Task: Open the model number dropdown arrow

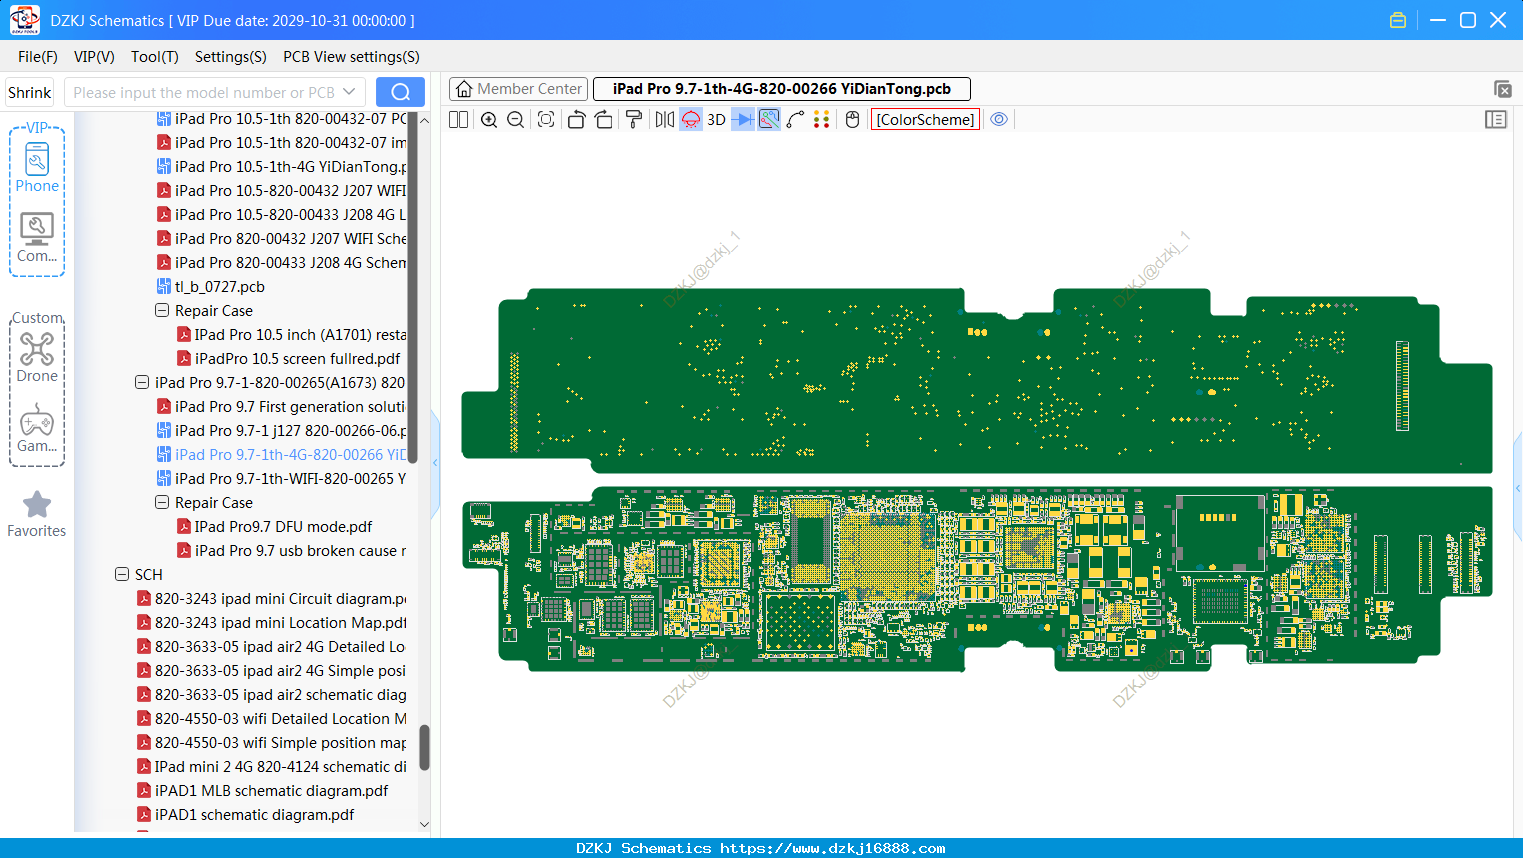Action: tap(349, 92)
